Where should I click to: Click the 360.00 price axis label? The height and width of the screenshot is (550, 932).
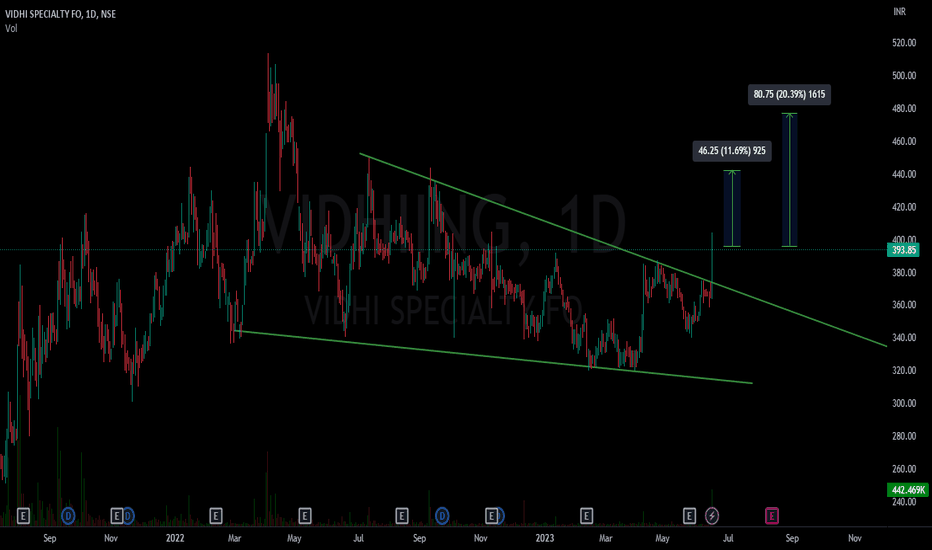904,305
